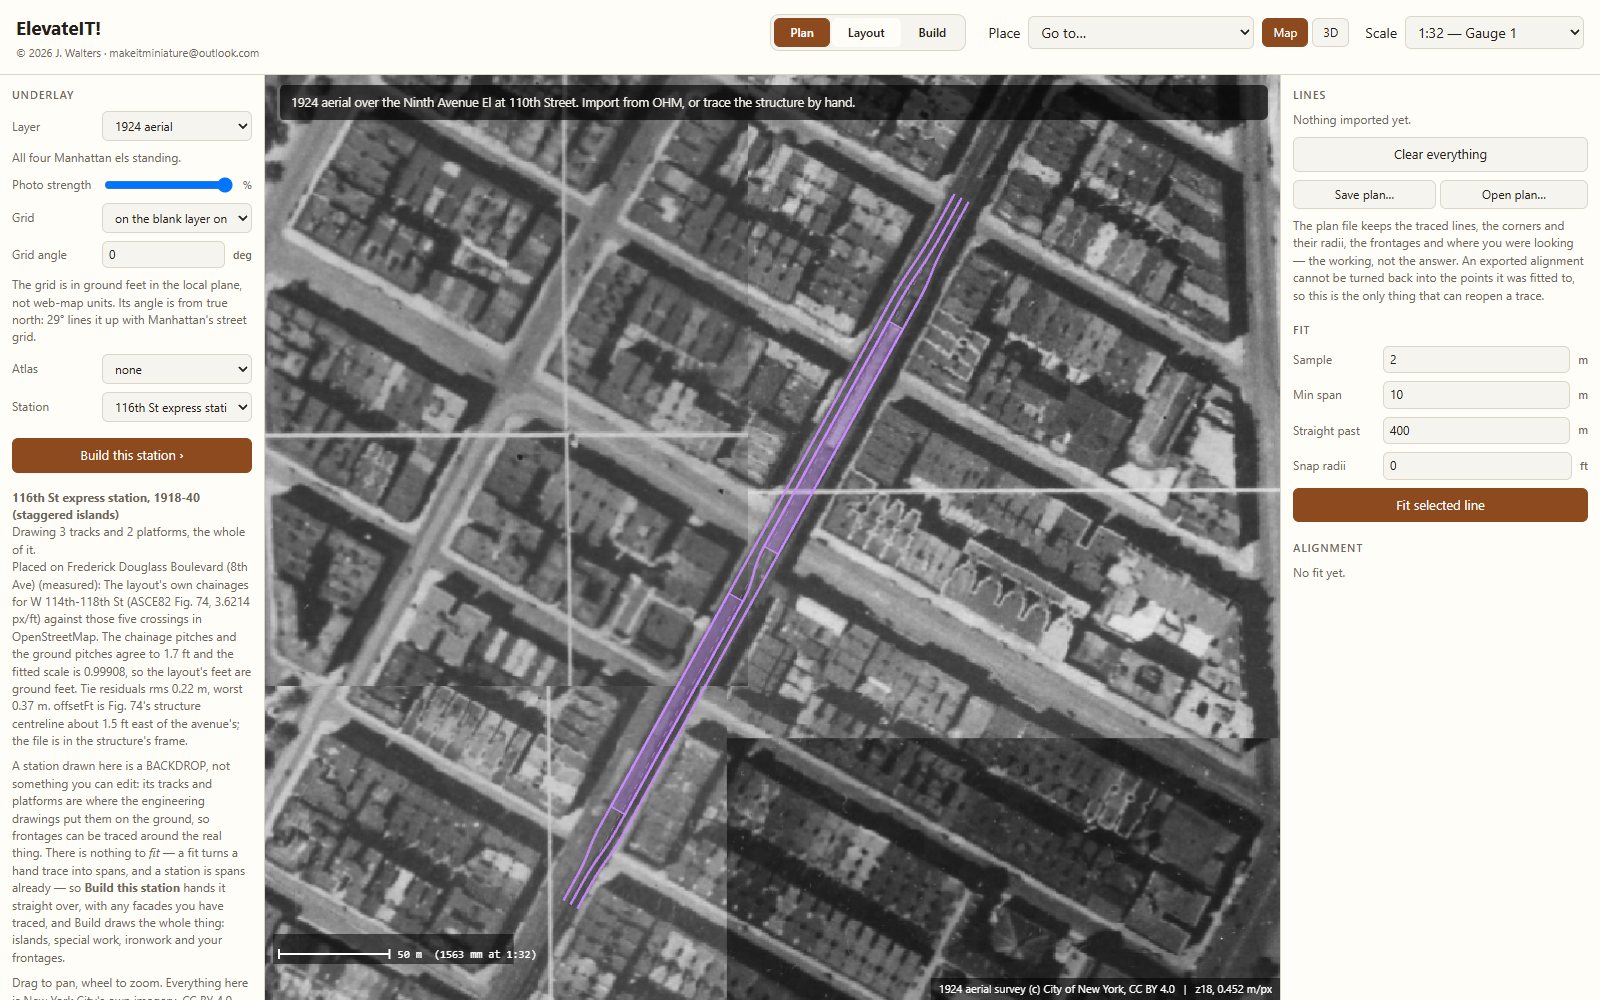Image resolution: width=1600 pixels, height=1000 pixels.
Task: Click the '116th St express station, 1918-40' heading
Action: [106, 506]
